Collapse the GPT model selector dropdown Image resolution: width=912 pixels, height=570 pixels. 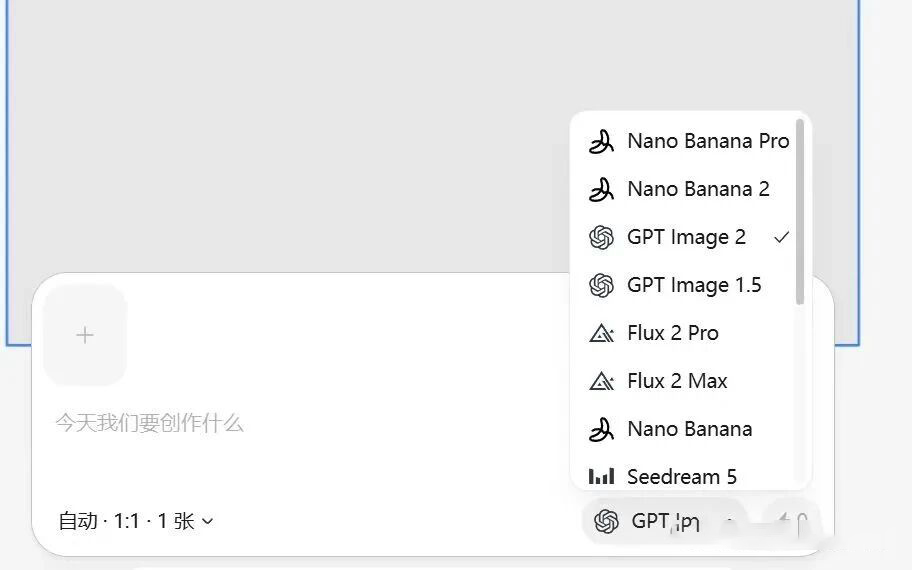(664, 521)
